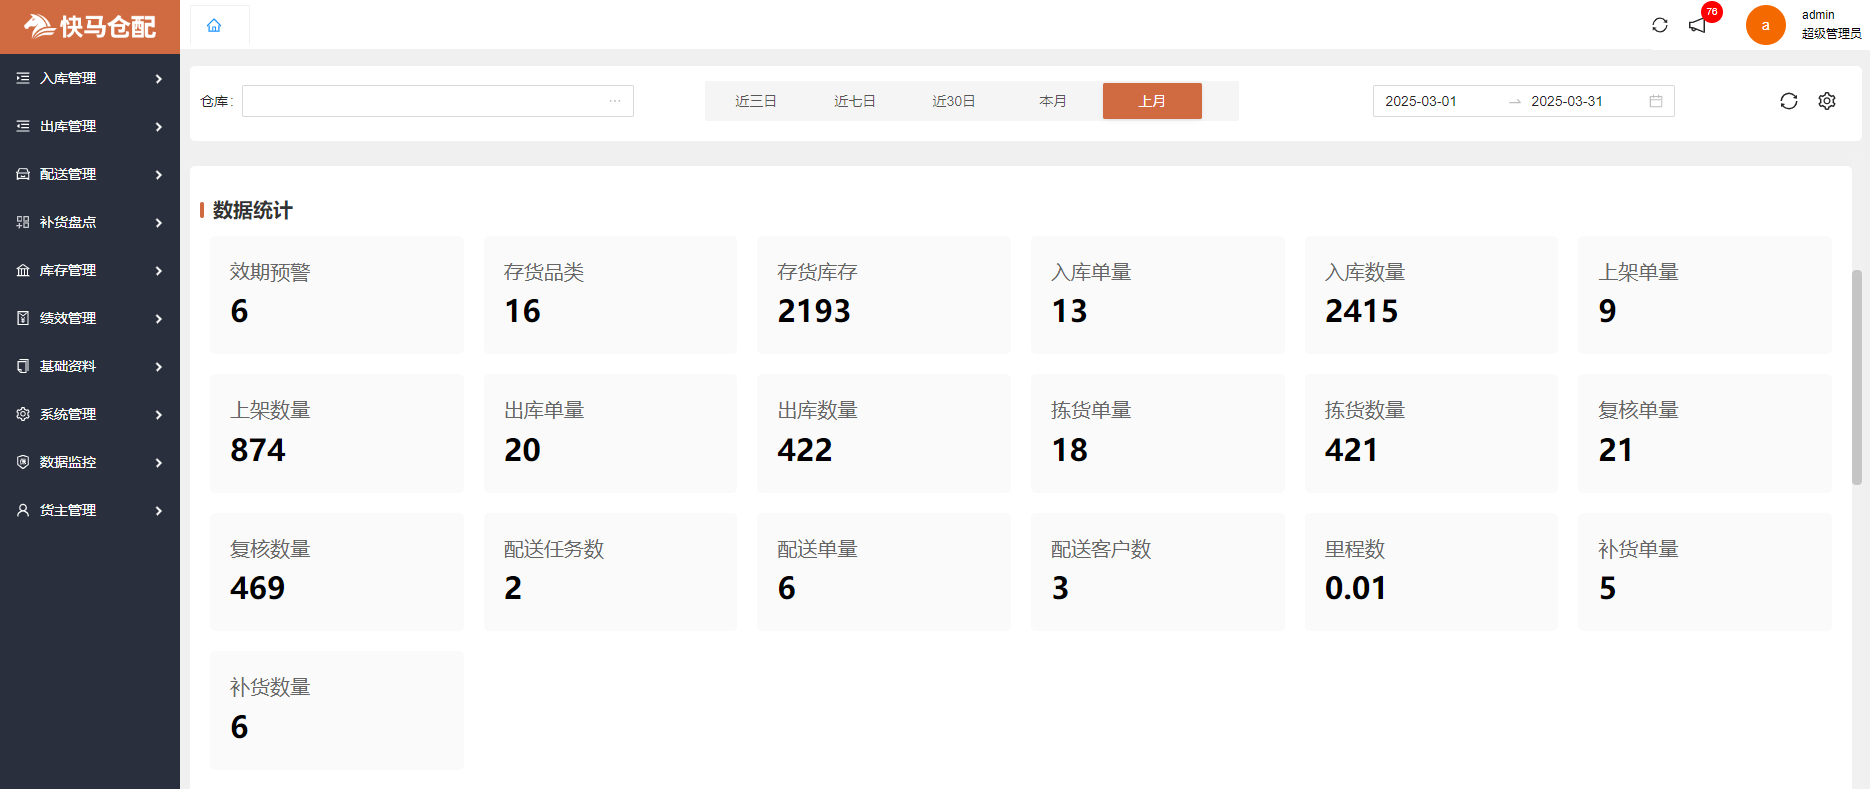Open the notifications megaphone icon
The image size is (1870, 789).
1698,25
